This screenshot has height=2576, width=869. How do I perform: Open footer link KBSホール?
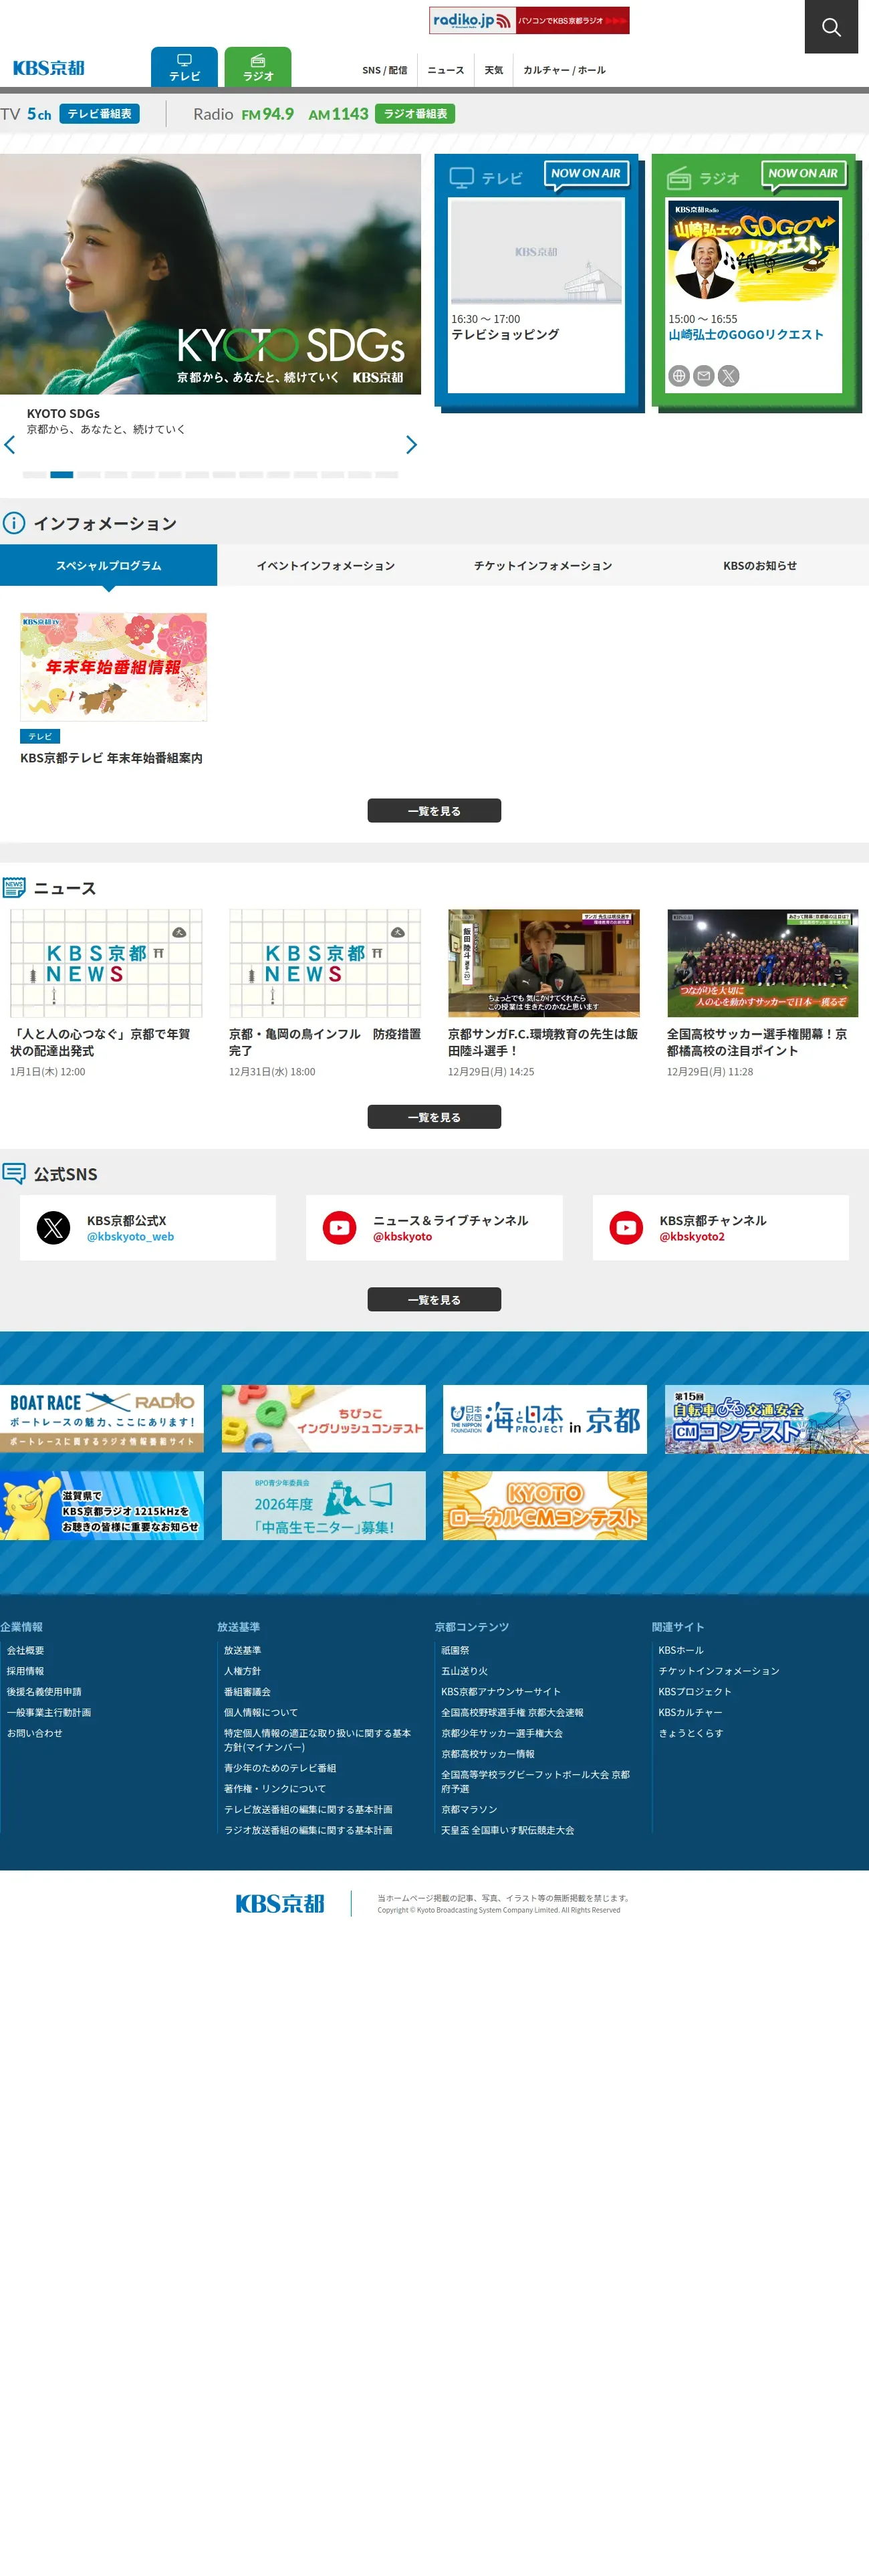681,1650
